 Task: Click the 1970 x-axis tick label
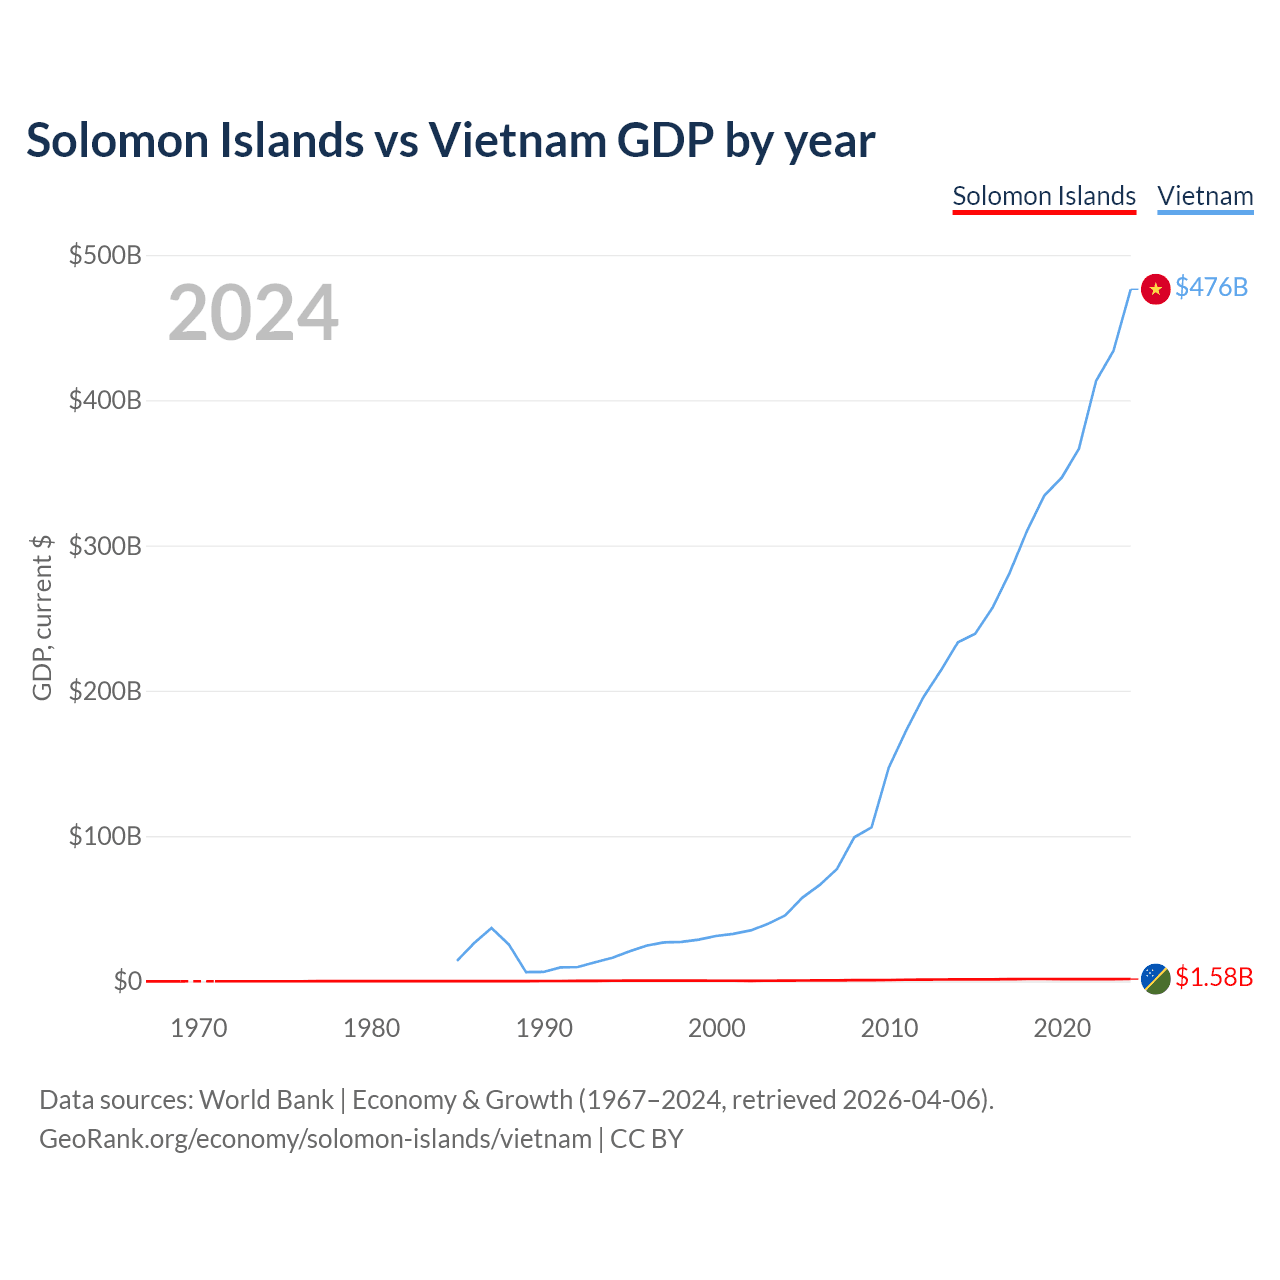click(199, 1028)
